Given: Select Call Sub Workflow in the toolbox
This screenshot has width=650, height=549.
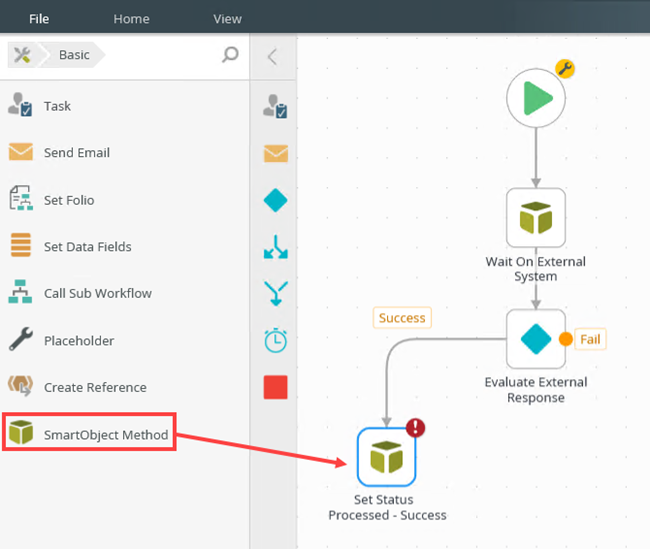Looking at the screenshot, I should (x=97, y=294).
